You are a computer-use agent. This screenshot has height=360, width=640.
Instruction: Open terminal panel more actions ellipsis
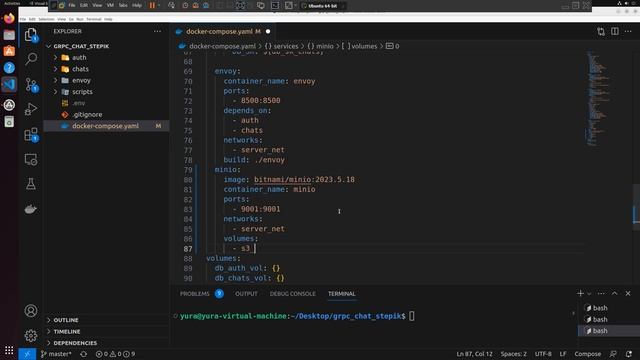pos(601,293)
